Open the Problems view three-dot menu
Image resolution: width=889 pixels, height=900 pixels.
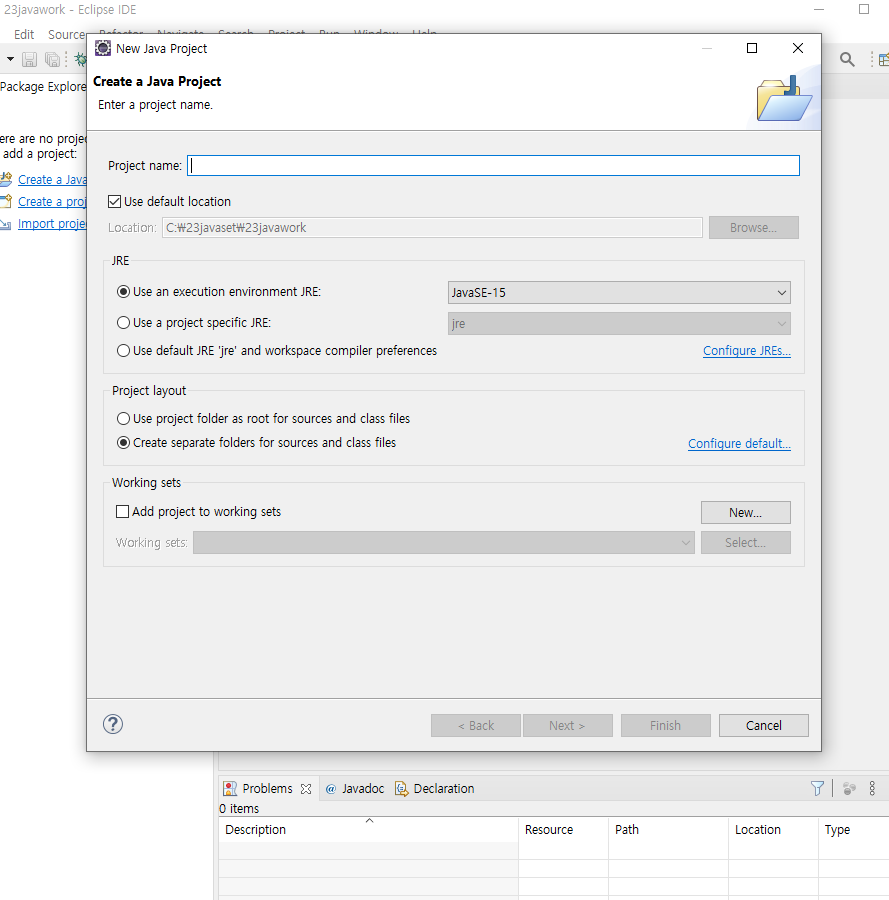[872, 789]
